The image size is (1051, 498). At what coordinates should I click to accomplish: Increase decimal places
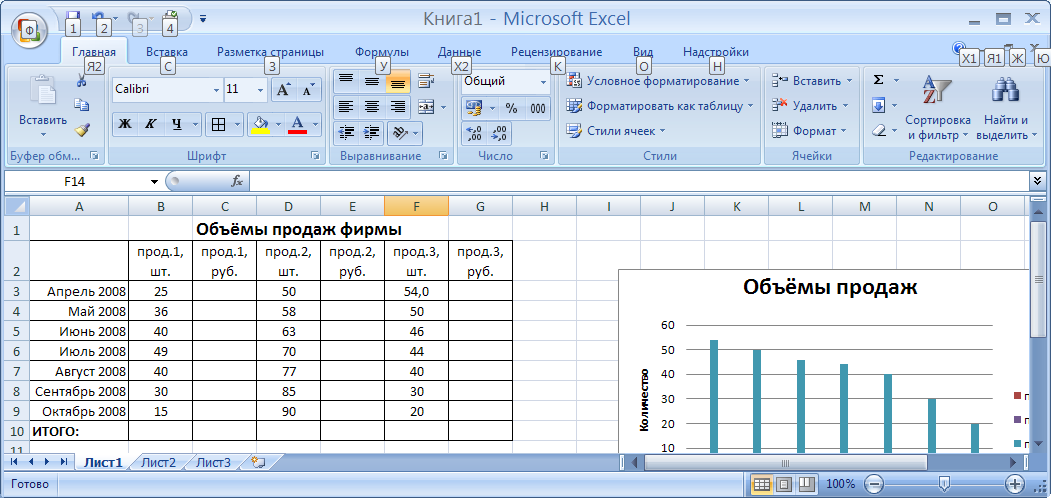475,134
